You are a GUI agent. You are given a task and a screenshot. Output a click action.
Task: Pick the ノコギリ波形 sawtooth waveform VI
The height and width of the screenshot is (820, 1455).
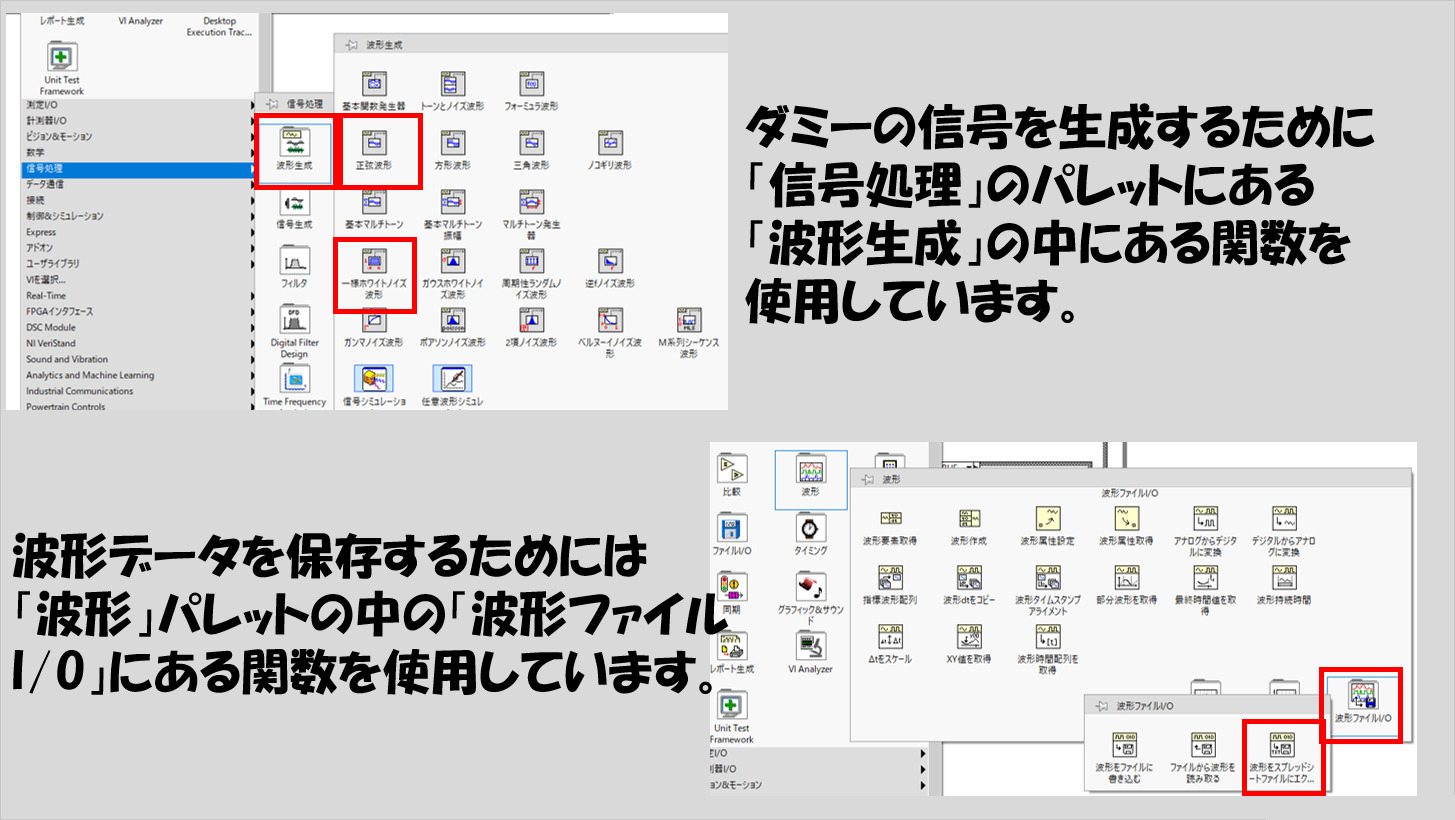(x=611, y=144)
